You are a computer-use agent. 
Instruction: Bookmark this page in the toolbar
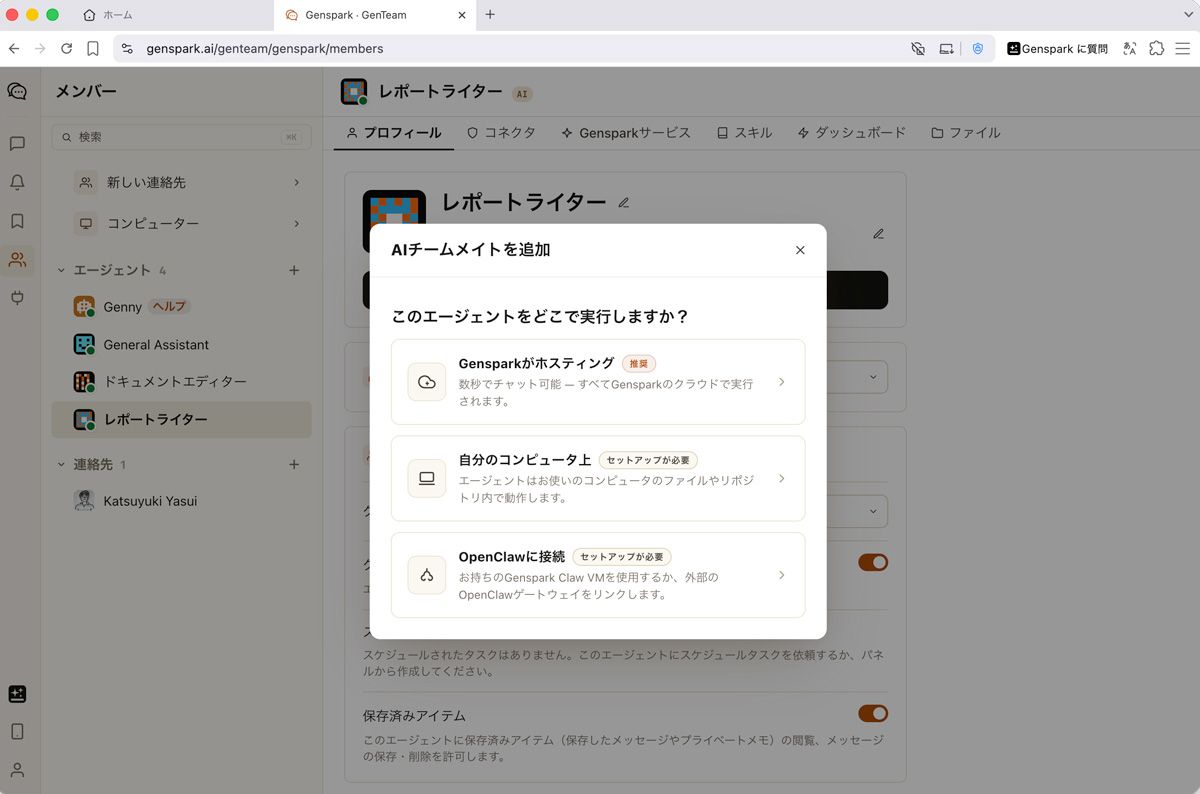(x=92, y=48)
